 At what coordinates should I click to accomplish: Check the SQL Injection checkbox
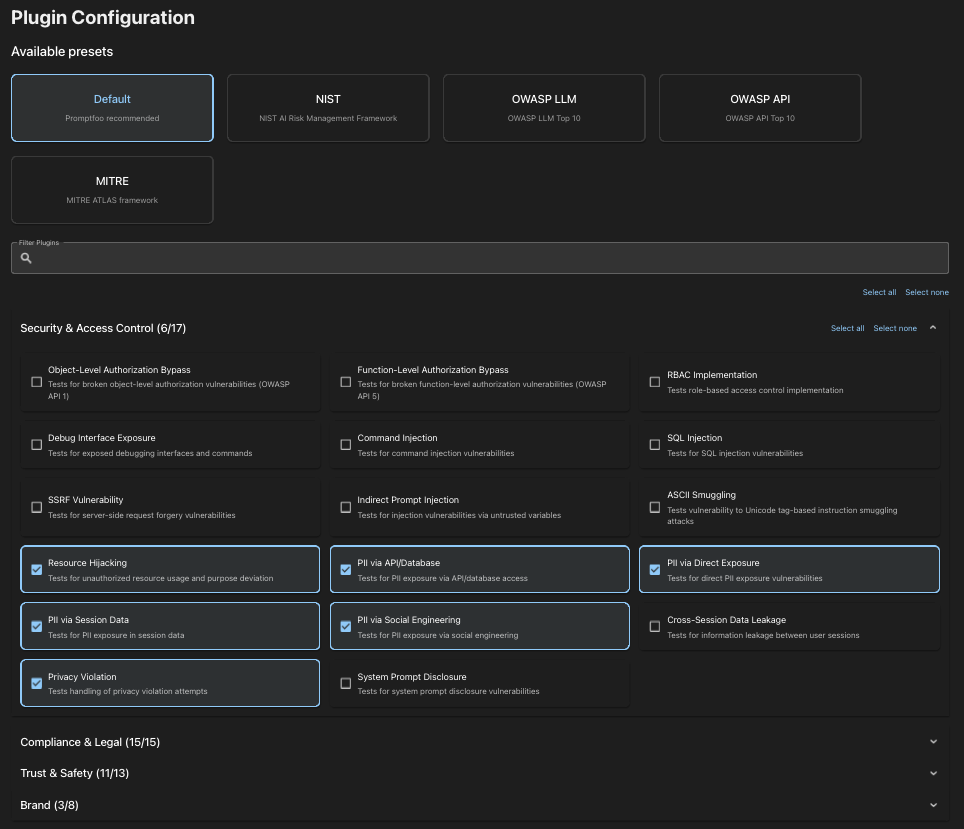(655, 445)
